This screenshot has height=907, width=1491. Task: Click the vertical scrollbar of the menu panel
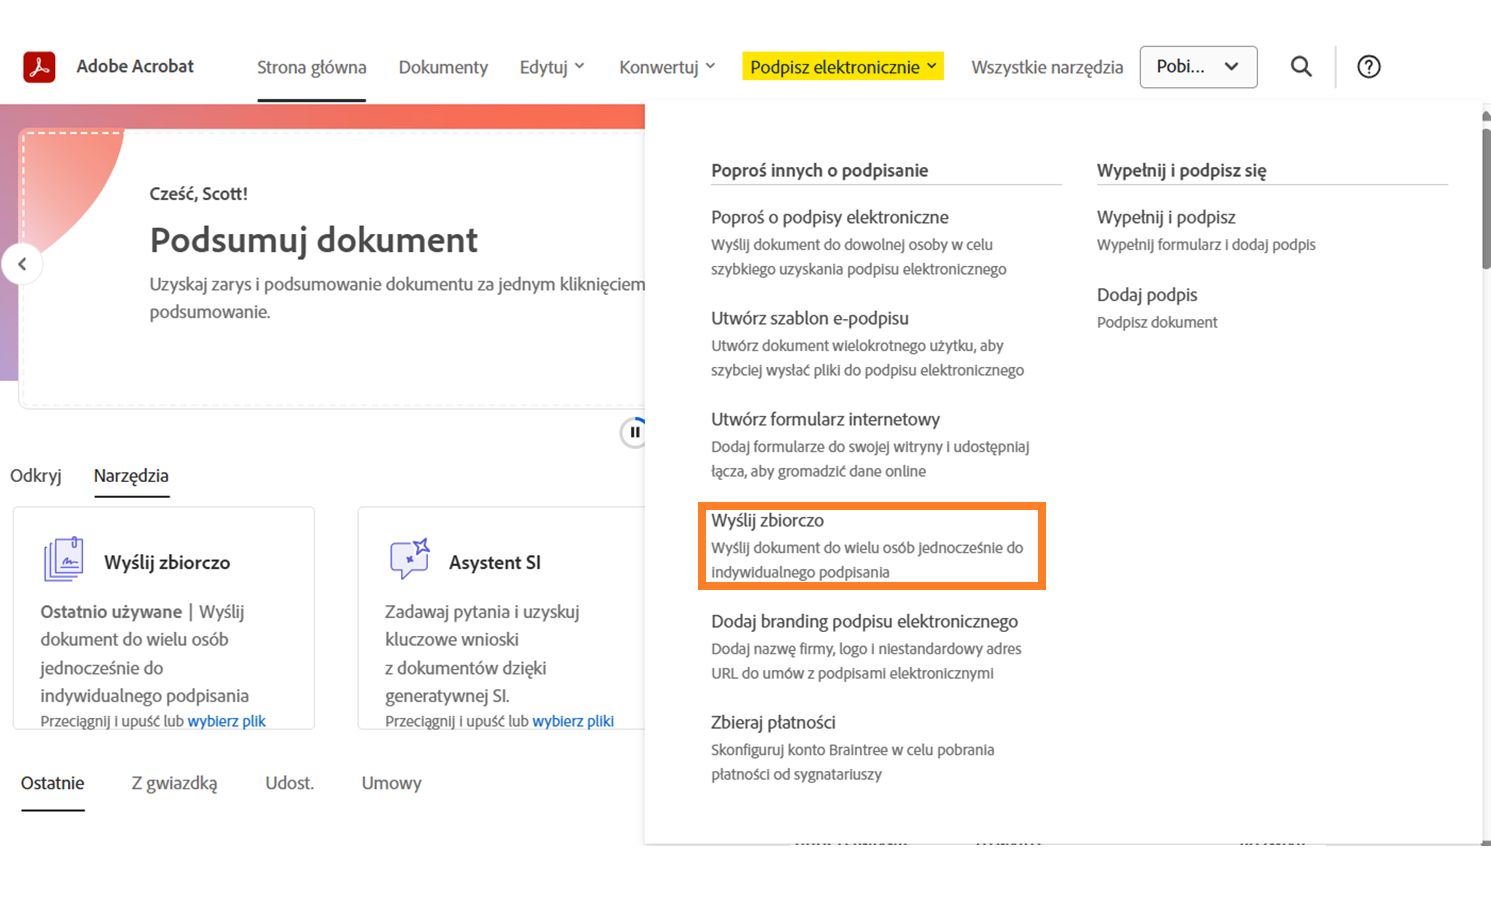[1486, 200]
